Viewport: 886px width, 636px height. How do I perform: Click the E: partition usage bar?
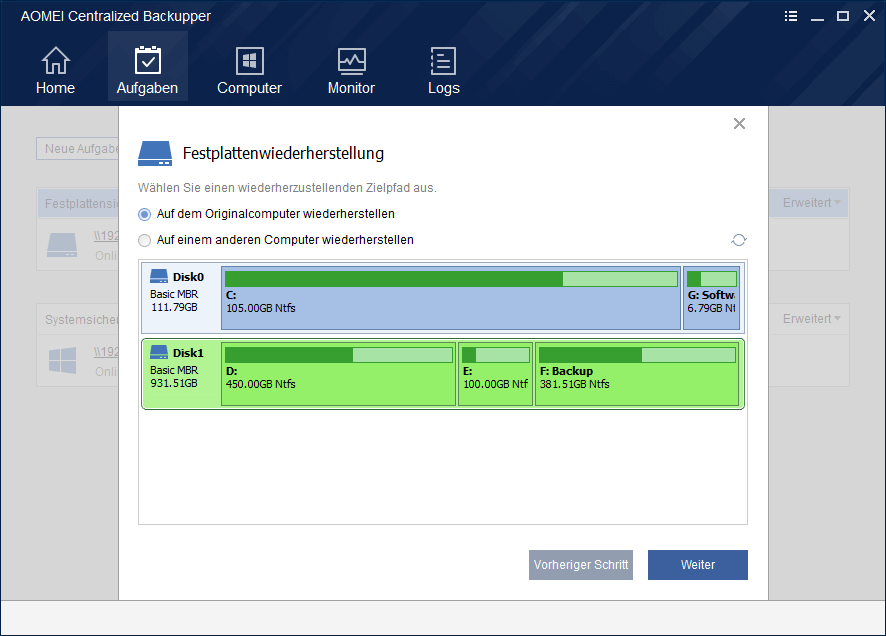(x=496, y=355)
